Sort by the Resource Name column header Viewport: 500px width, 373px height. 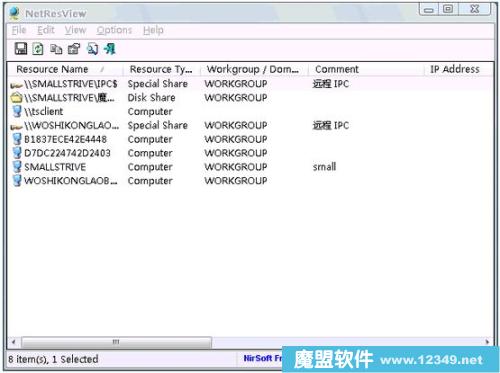coord(65,69)
